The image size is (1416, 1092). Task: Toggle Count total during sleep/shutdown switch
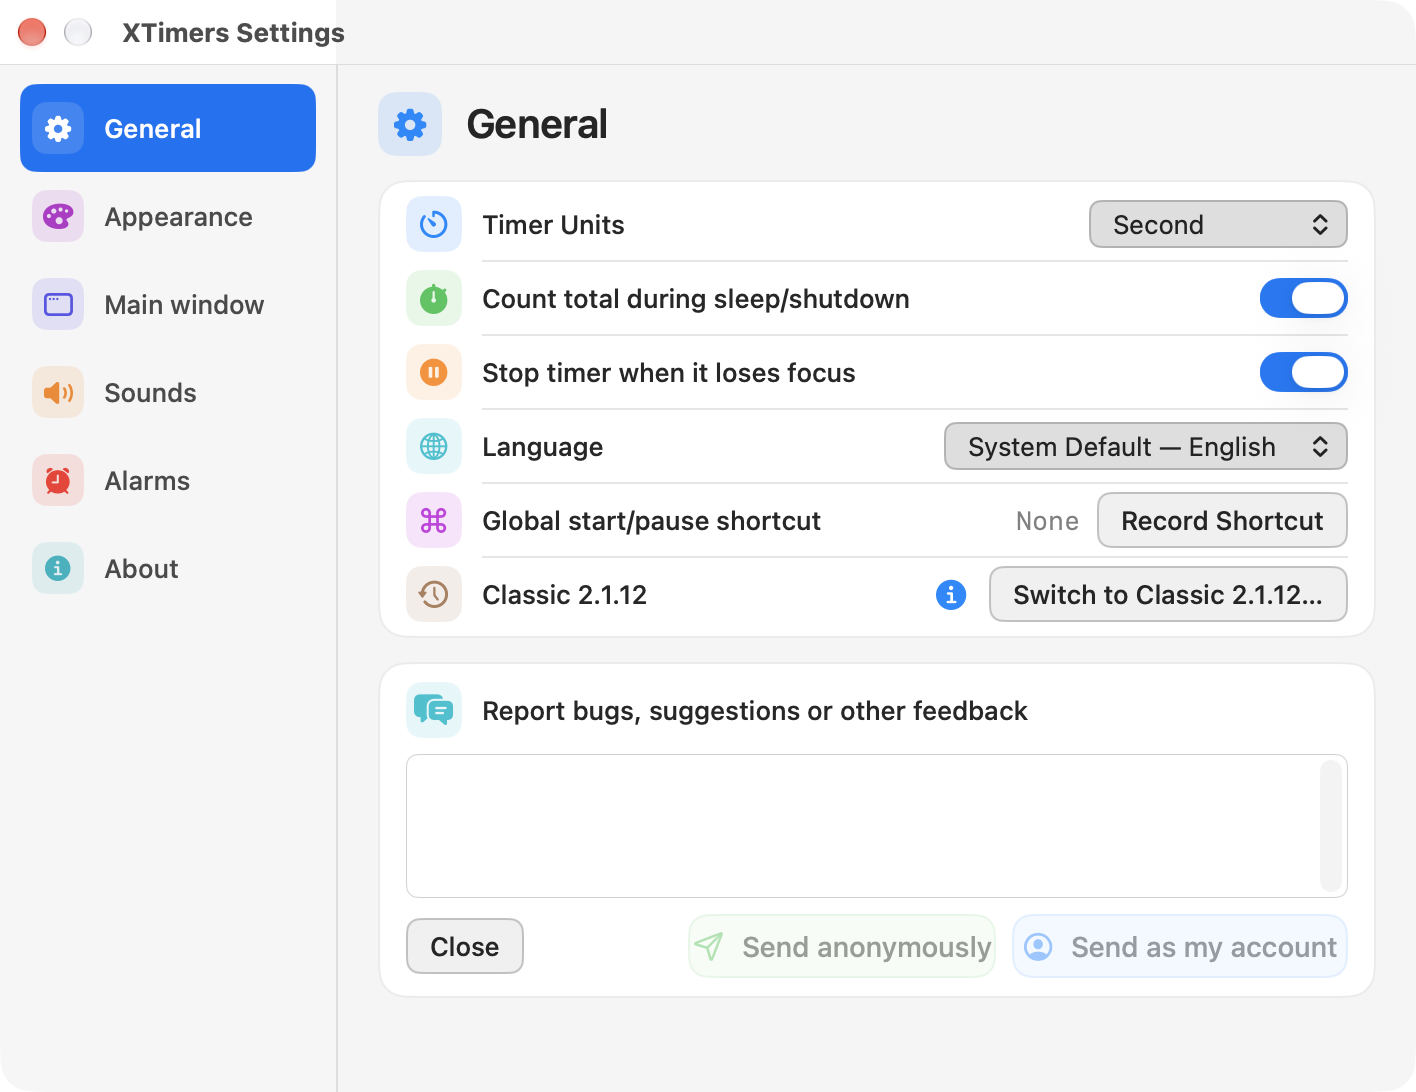[x=1303, y=299]
